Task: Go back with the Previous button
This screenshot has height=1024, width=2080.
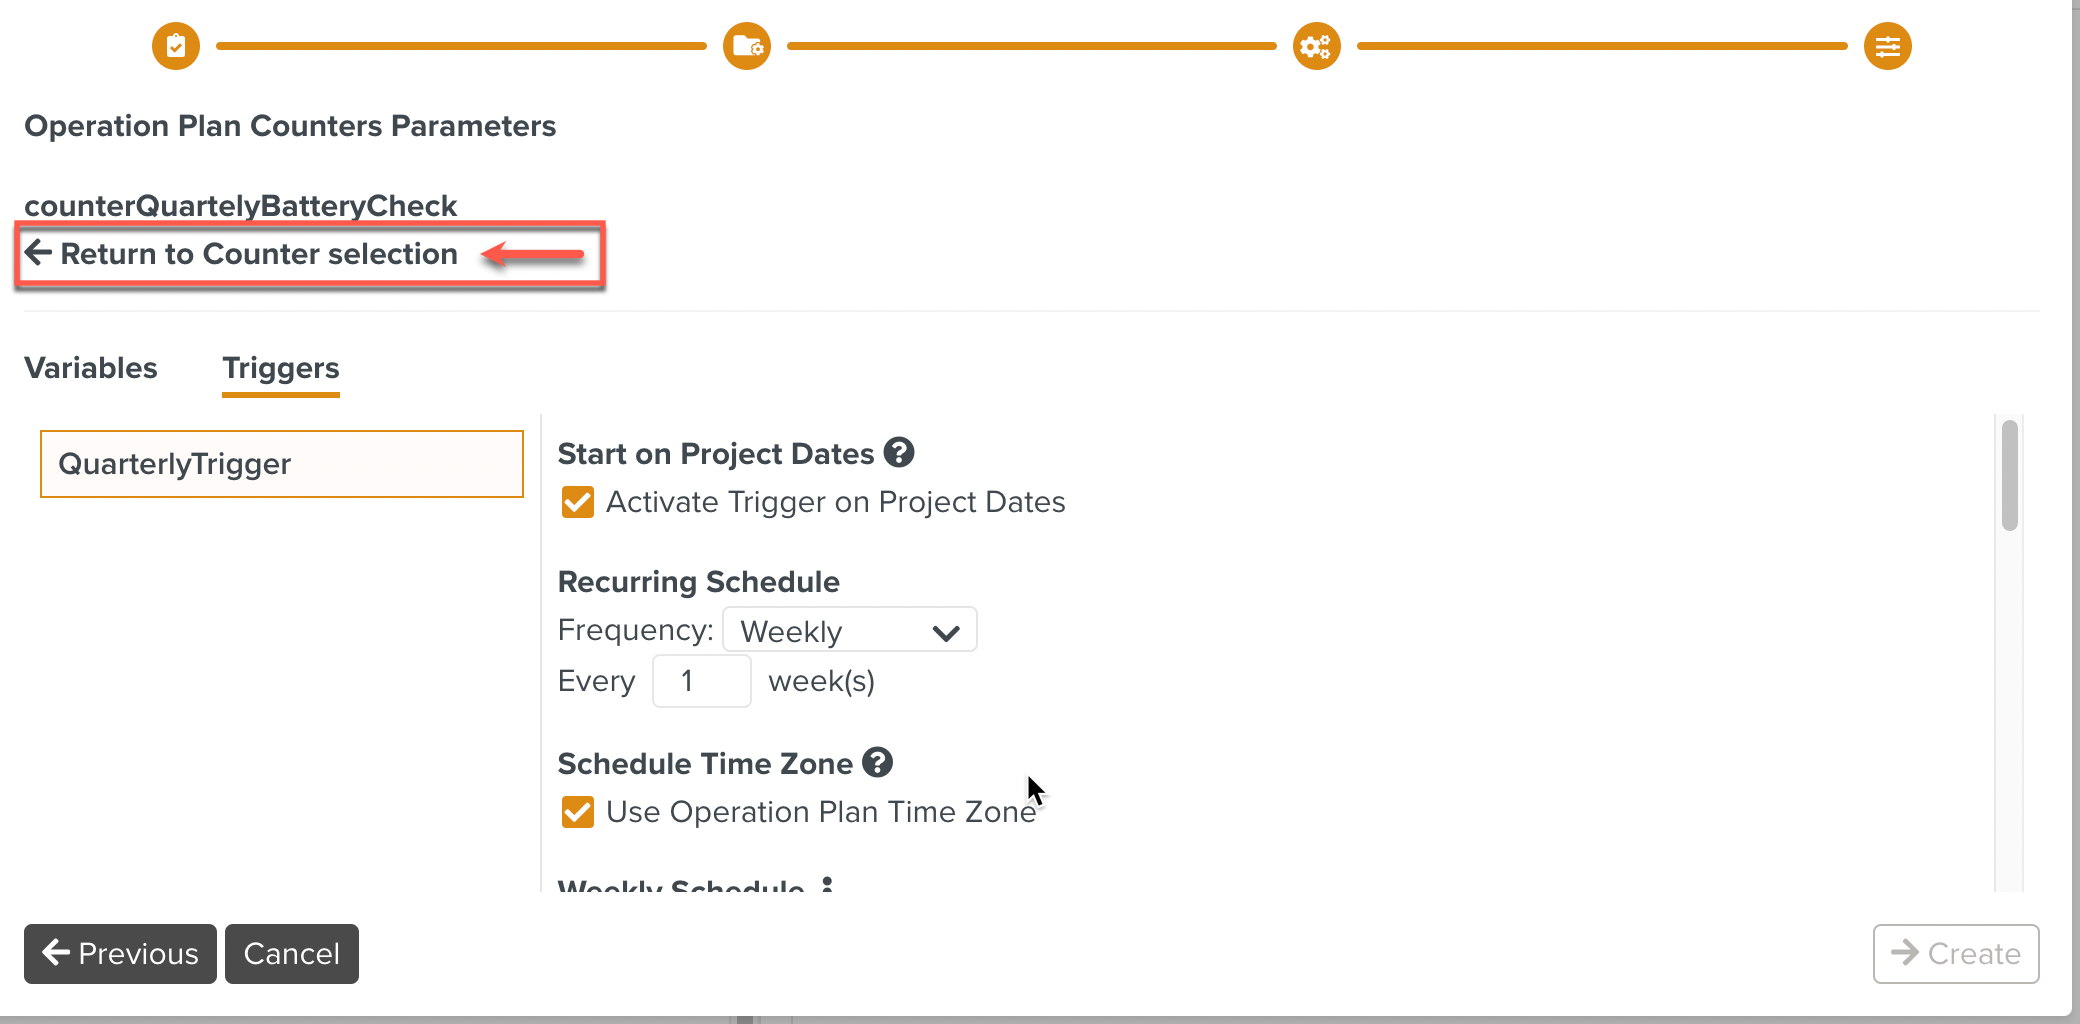Action: (x=120, y=954)
